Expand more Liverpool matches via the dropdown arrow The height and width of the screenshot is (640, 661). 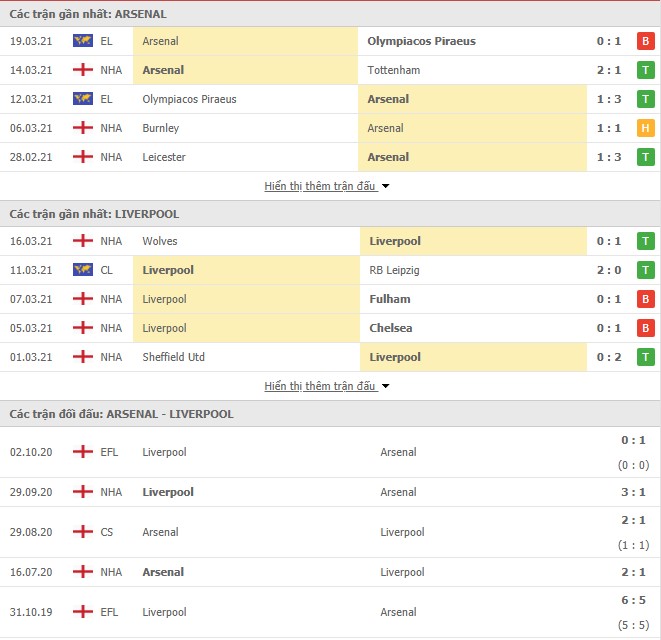(385, 386)
